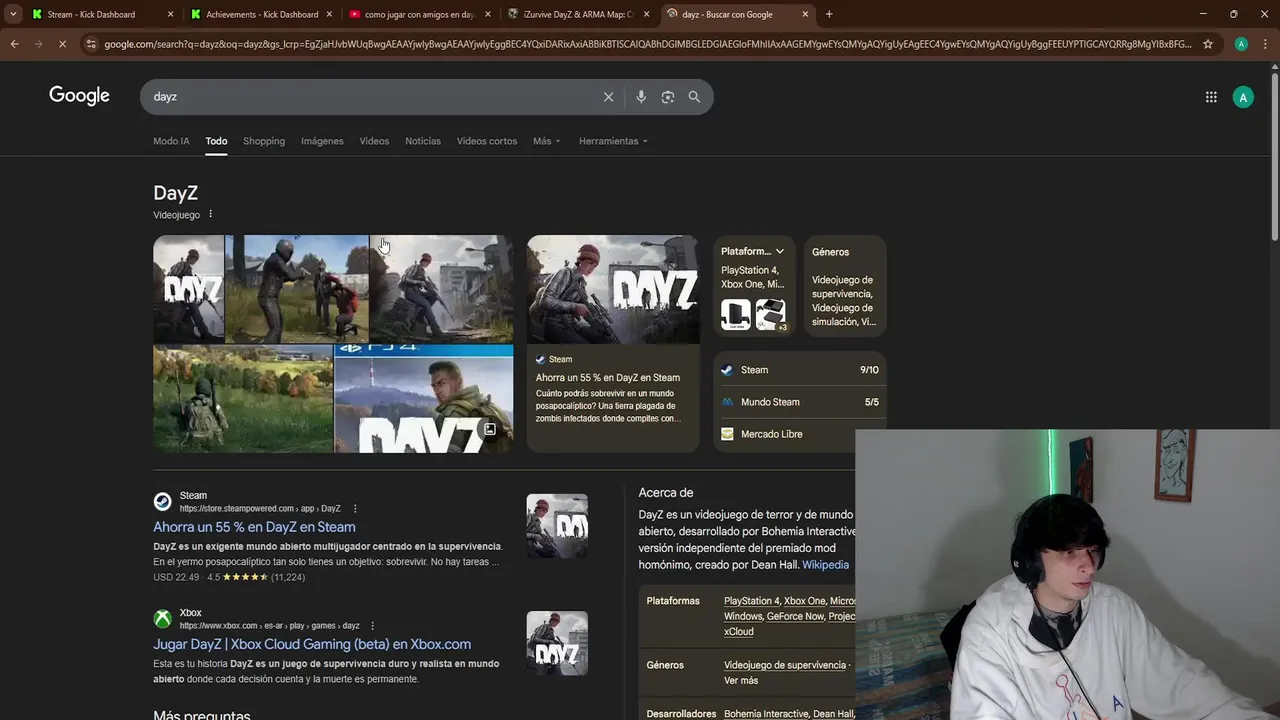Select the Modo IA search tab
This screenshot has height=720, width=1280.
[171, 141]
